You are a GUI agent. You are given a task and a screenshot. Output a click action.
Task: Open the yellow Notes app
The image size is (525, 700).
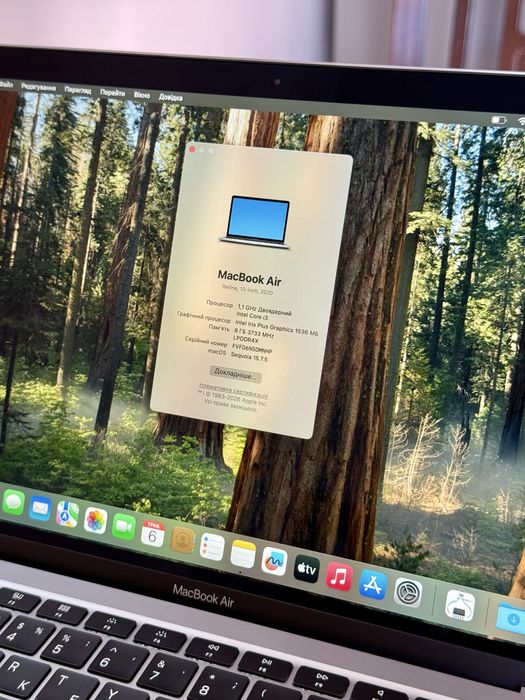click(x=243, y=554)
